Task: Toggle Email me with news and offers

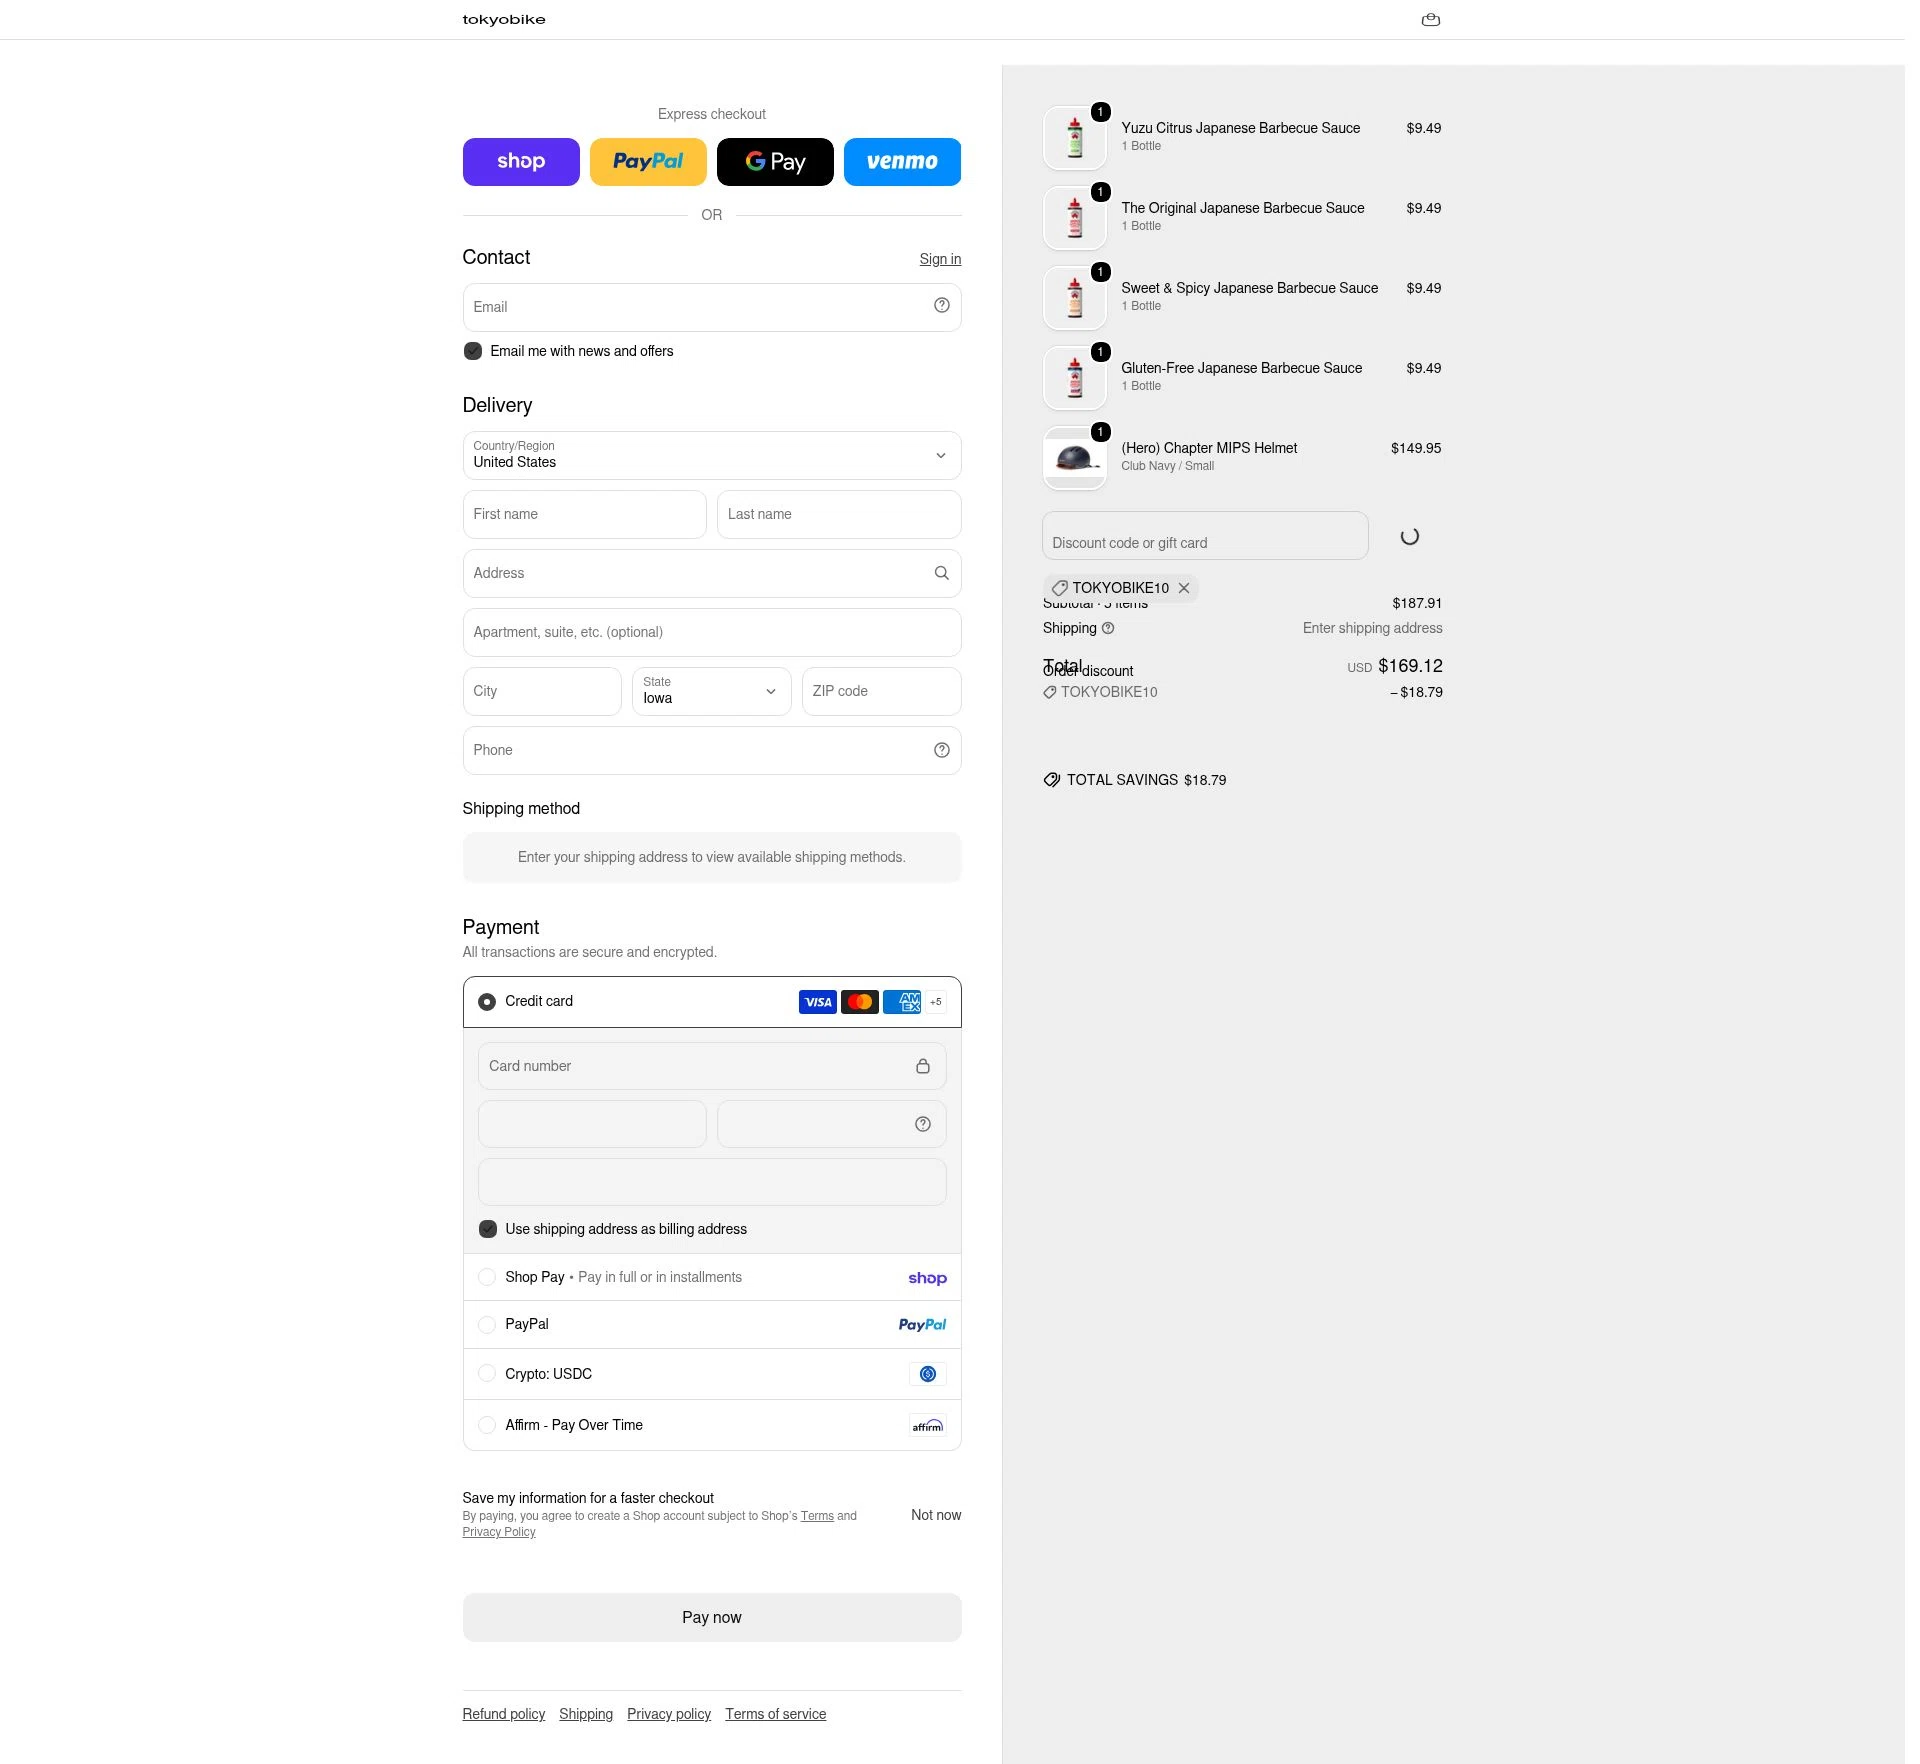Action: tap(473, 351)
